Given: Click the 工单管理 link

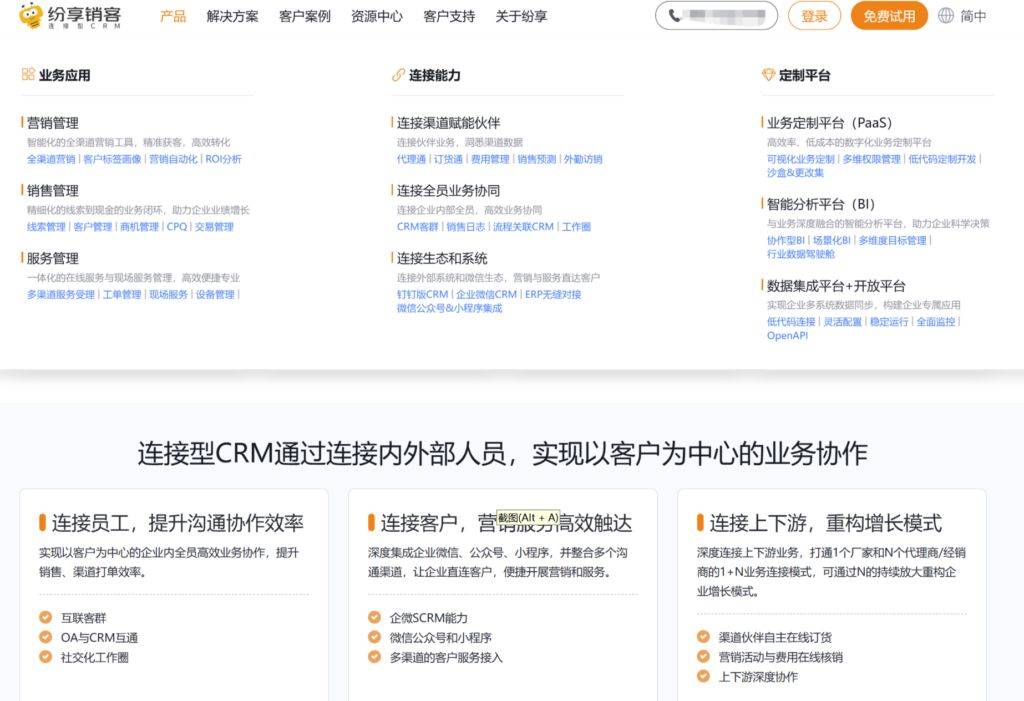Looking at the screenshot, I should pyautogui.click(x=122, y=295).
